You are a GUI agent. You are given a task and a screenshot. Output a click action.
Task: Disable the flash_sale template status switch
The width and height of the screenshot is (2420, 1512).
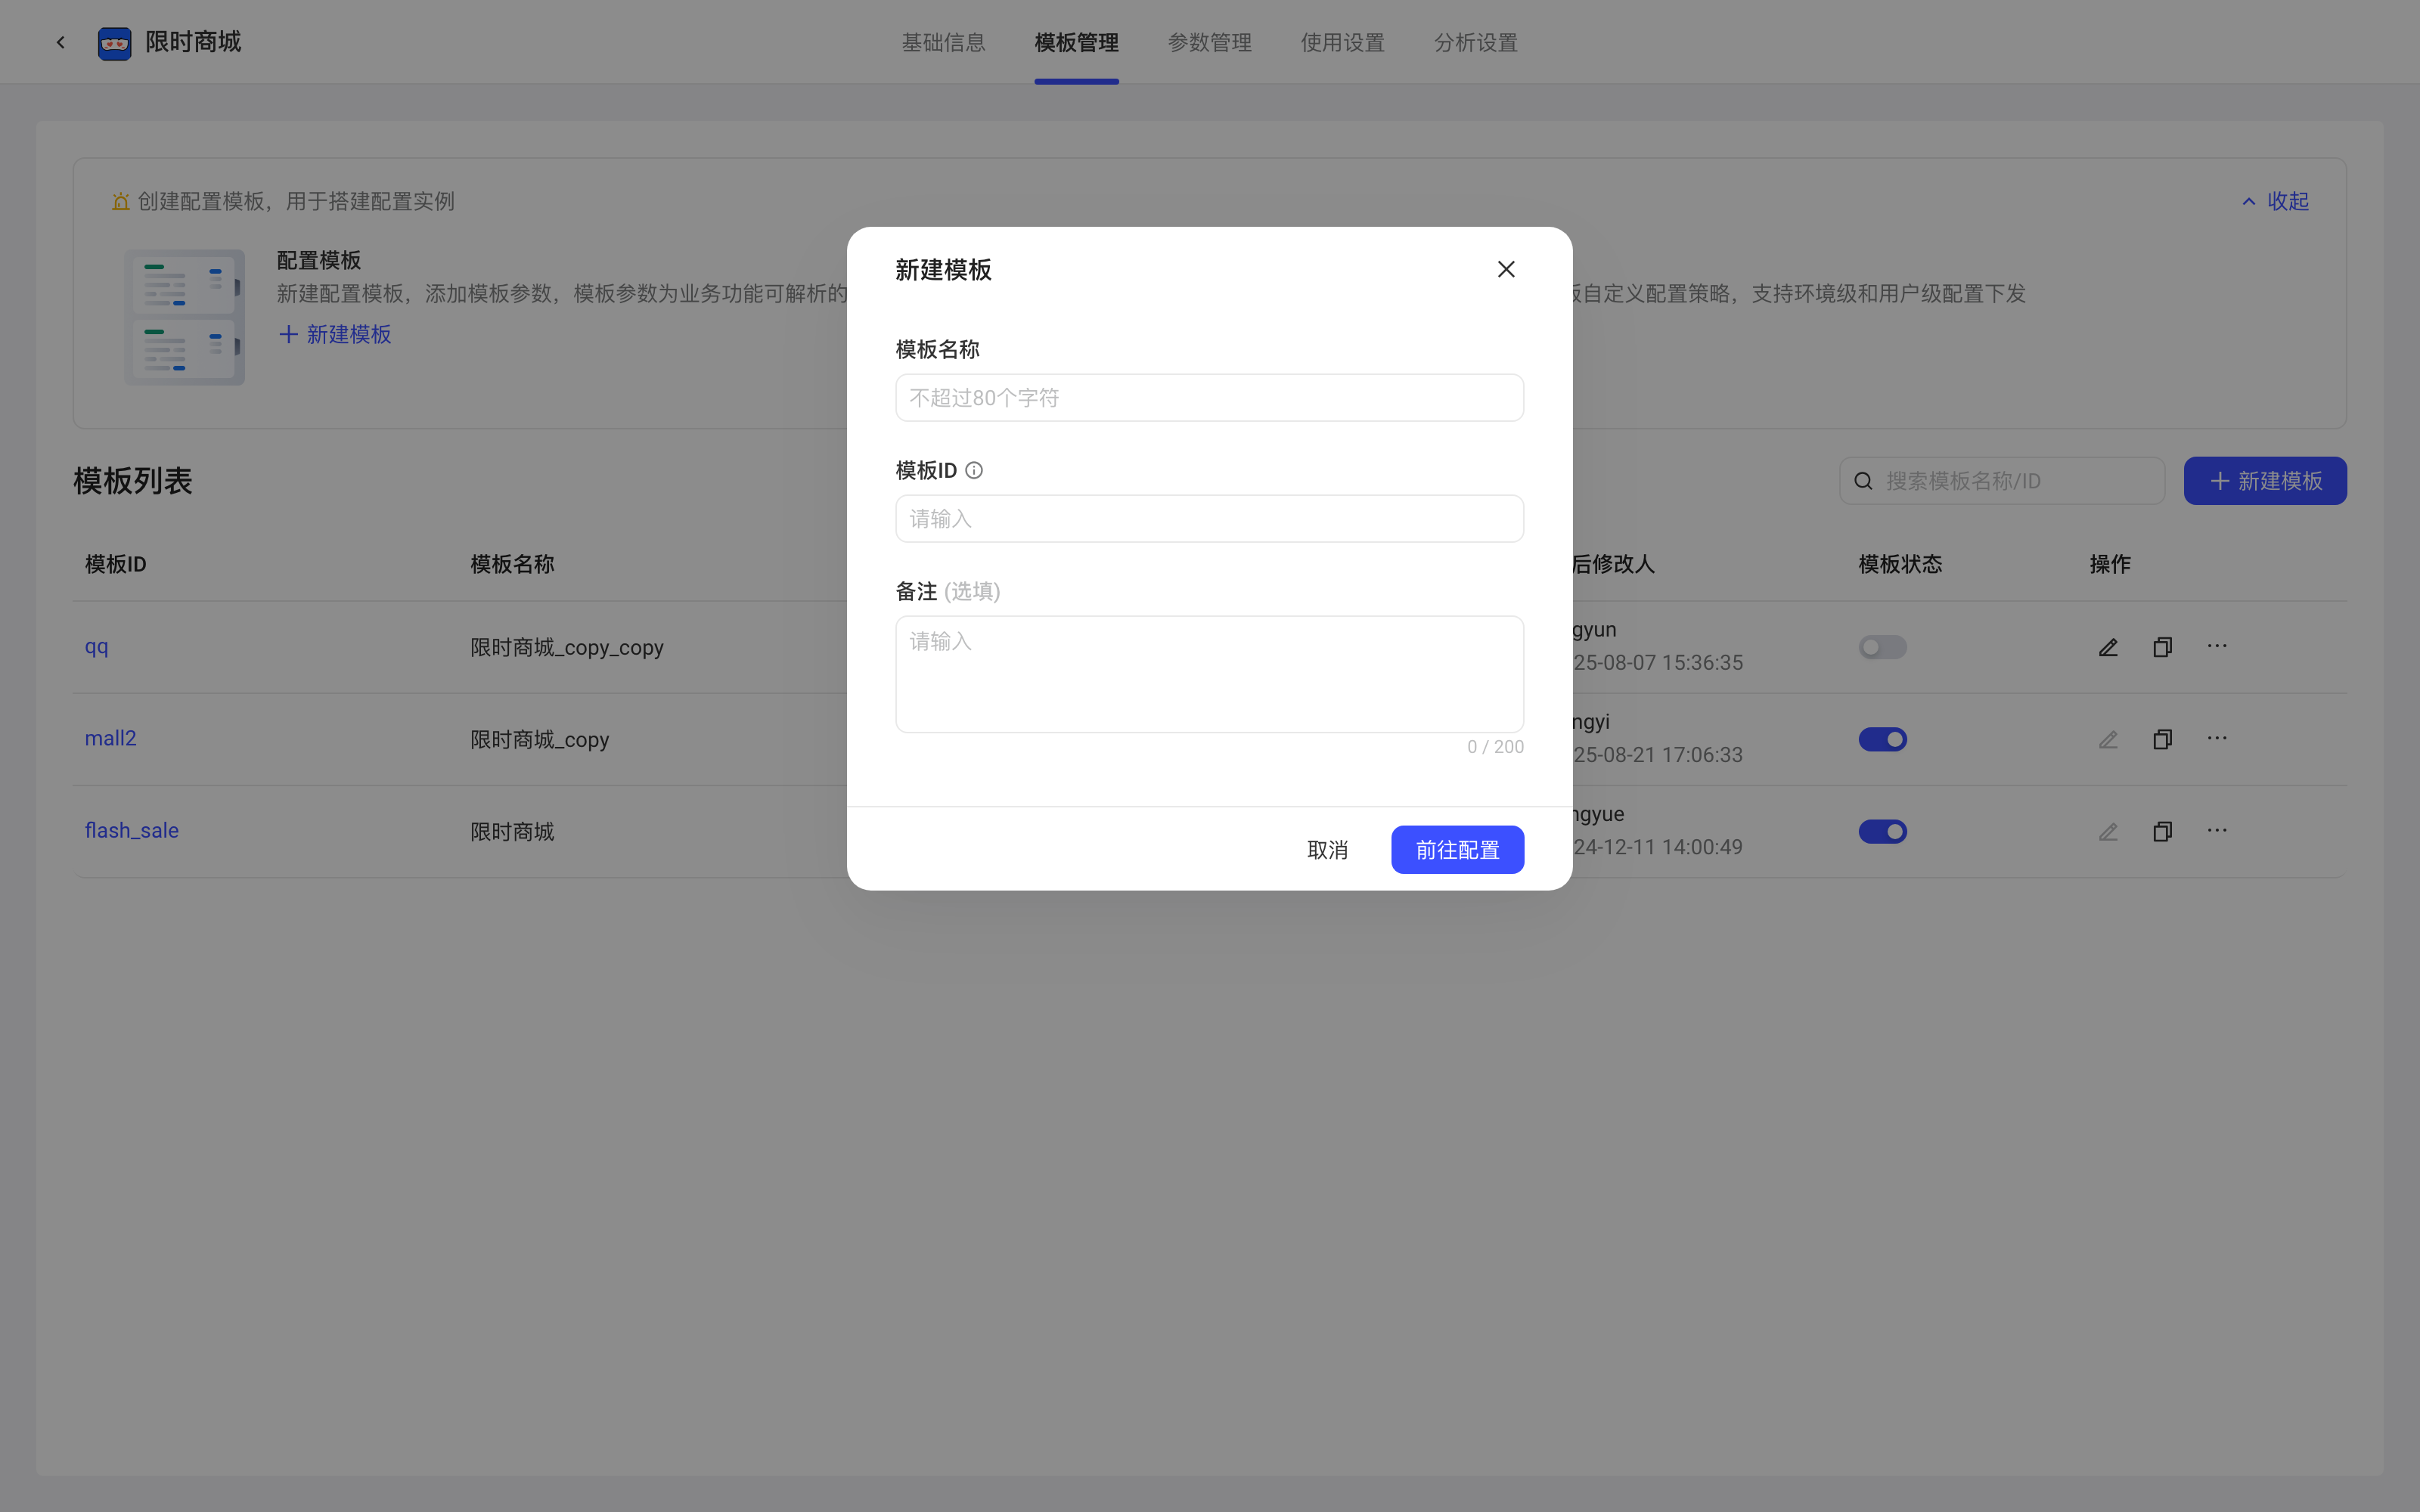tap(1882, 831)
